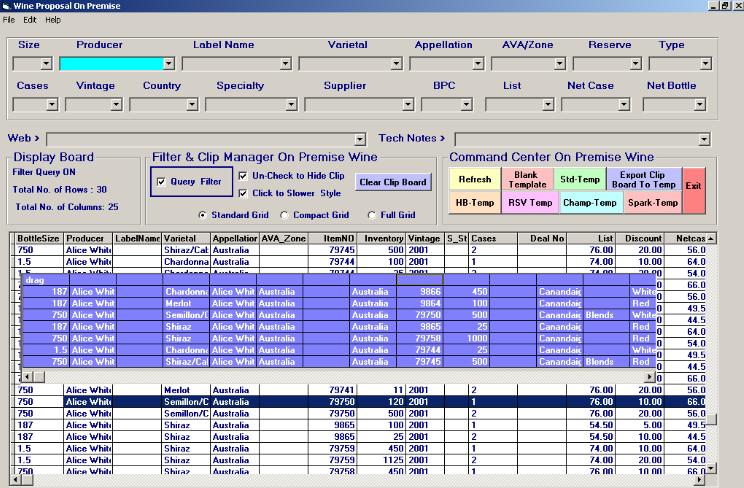The image size is (744, 488).
Task: Expand the Cases dropdown
Action: [x=52, y=104]
